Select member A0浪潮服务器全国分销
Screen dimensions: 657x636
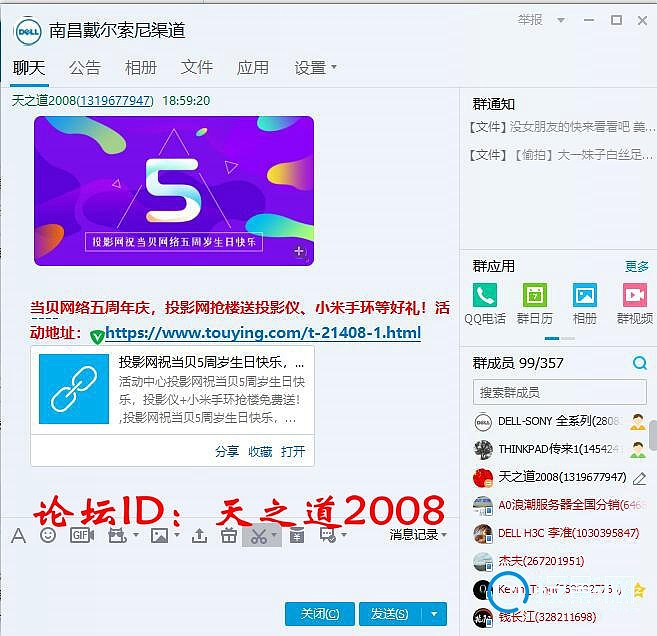point(559,505)
